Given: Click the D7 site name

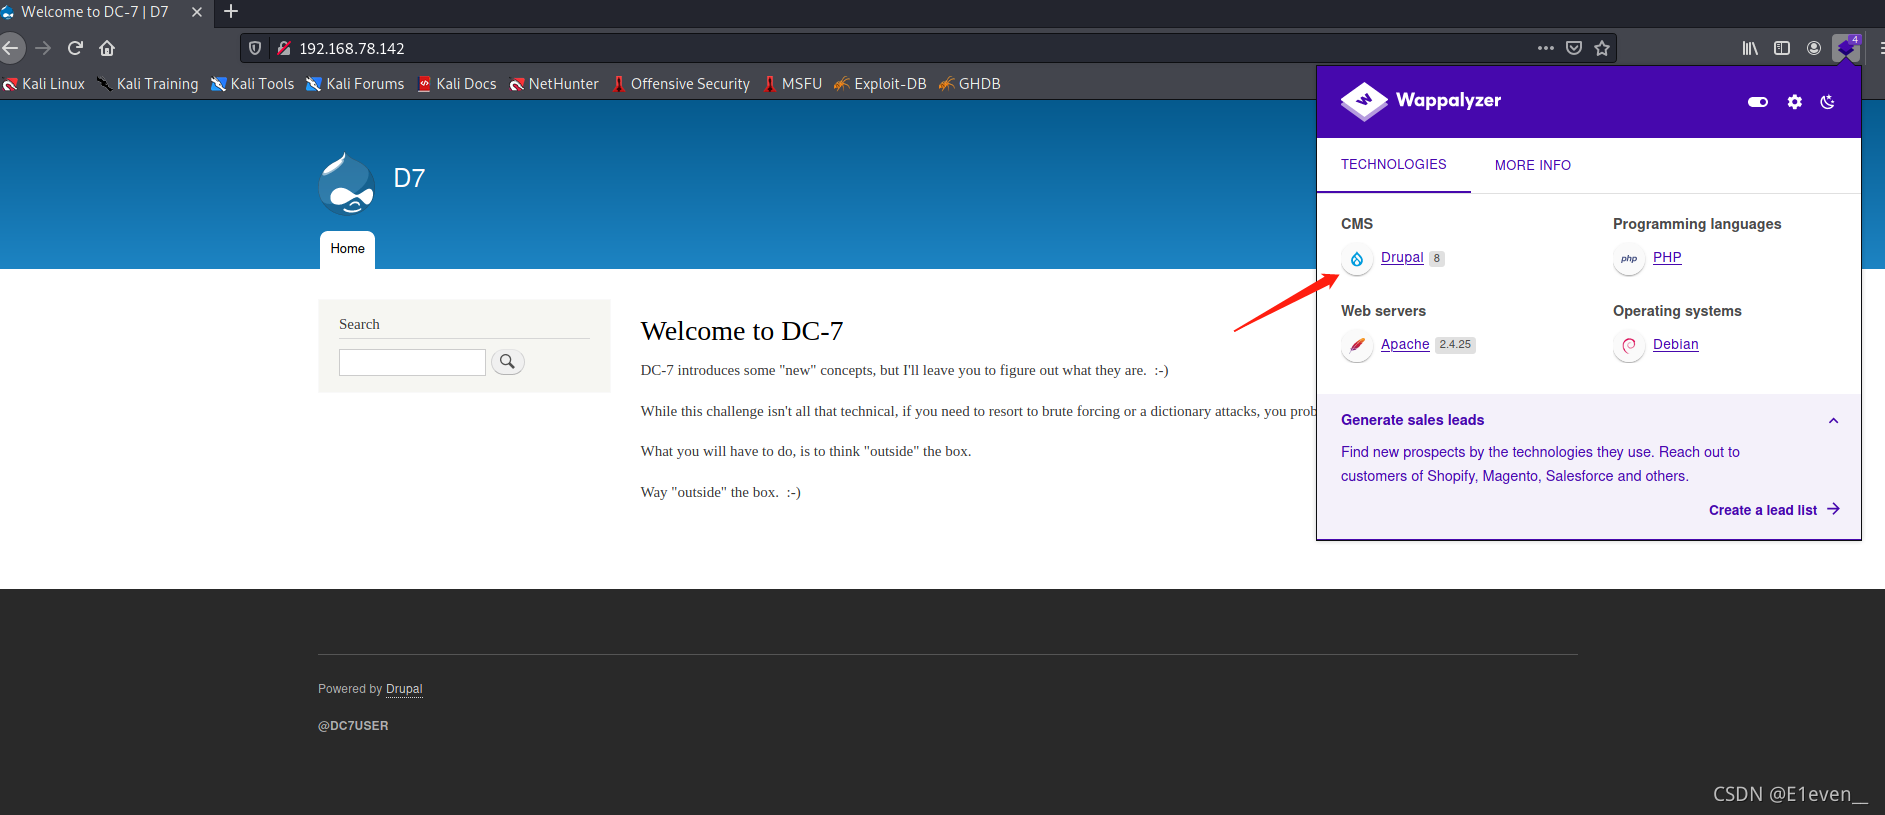Looking at the screenshot, I should tap(409, 178).
